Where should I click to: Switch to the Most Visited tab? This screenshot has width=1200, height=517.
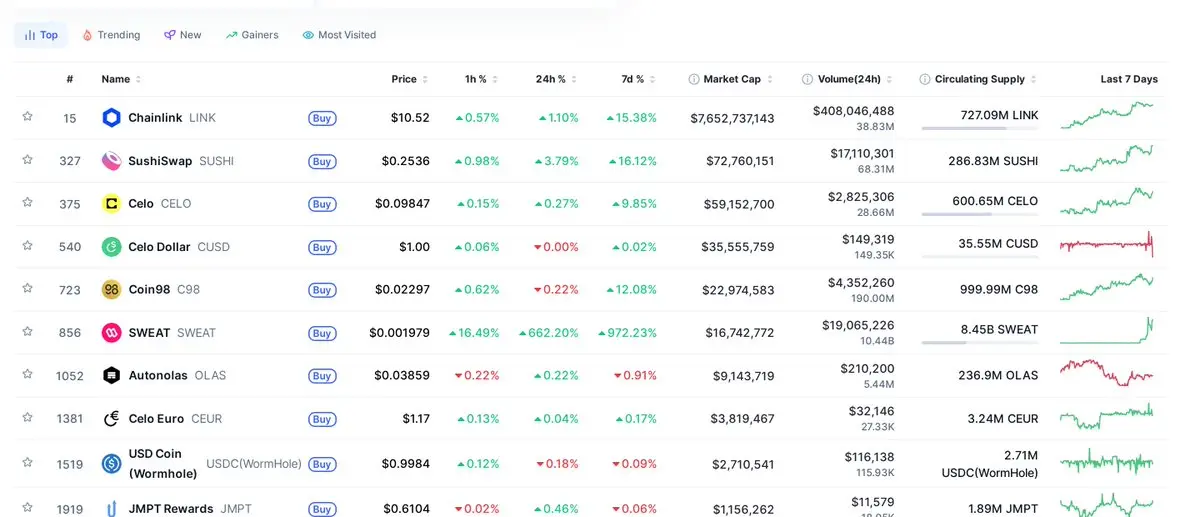coord(339,35)
